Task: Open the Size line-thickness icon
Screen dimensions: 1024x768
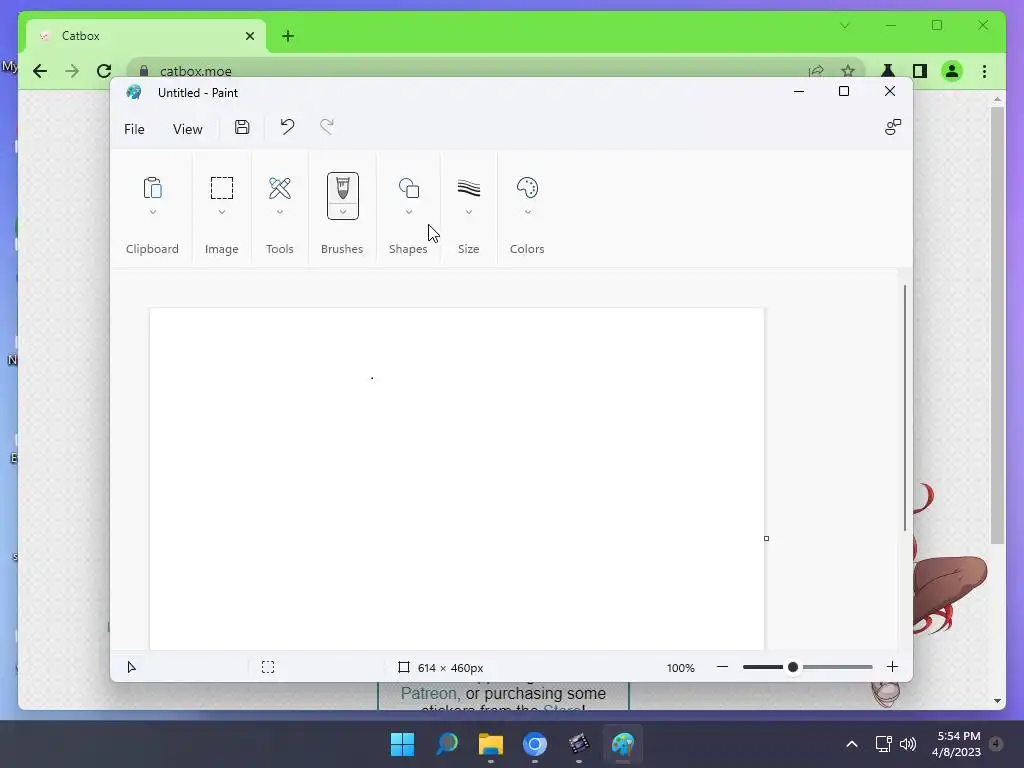Action: [x=468, y=188]
